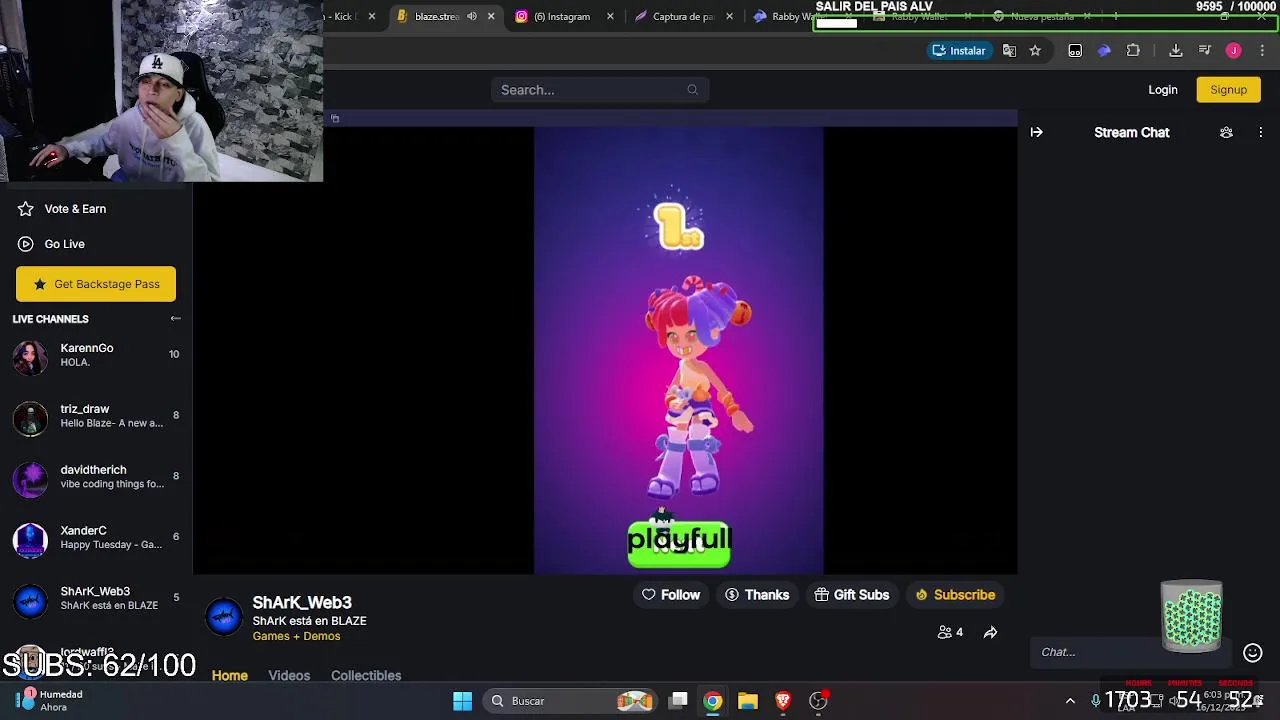Screen dimensions: 1280x720
Task: Open OBS Studio from the taskbar
Action: (818, 701)
